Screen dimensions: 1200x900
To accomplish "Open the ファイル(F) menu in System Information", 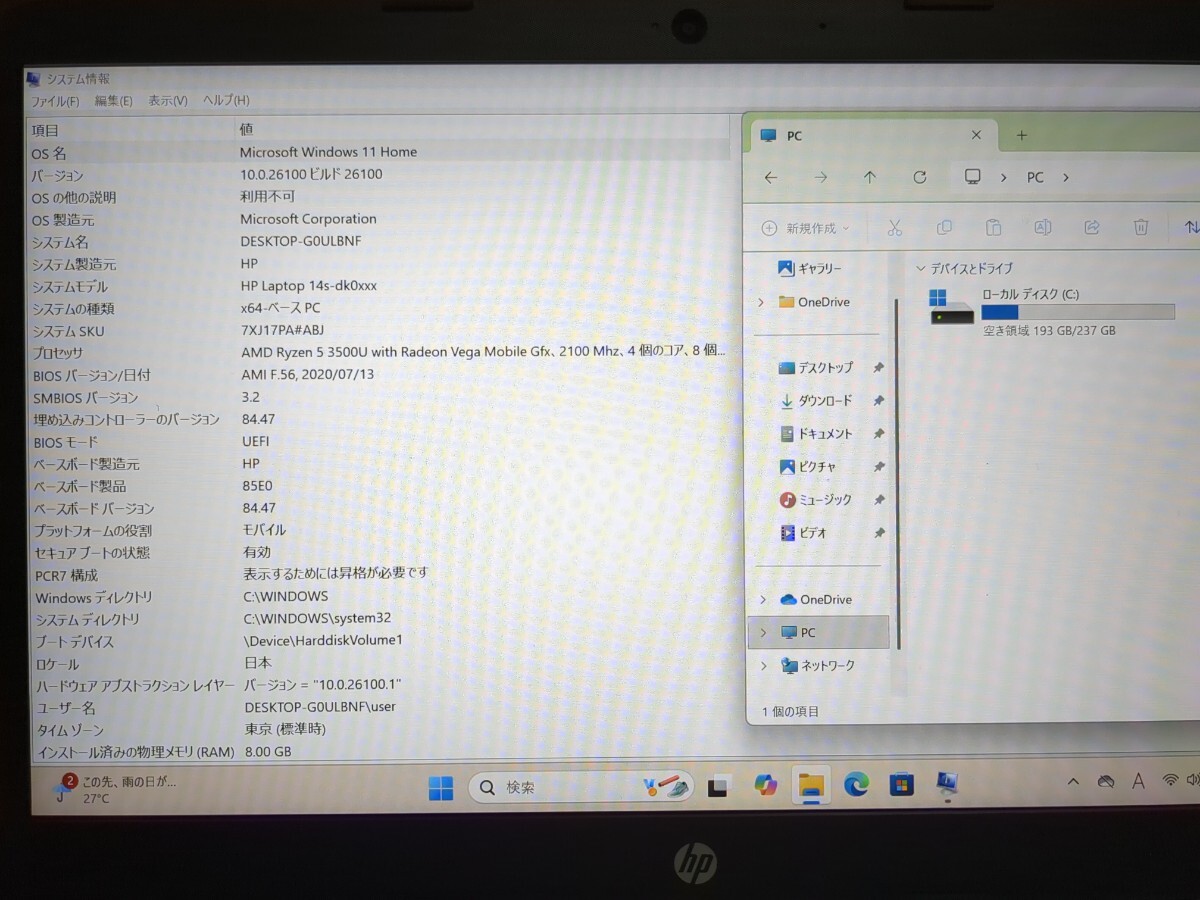I will (54, 101).
